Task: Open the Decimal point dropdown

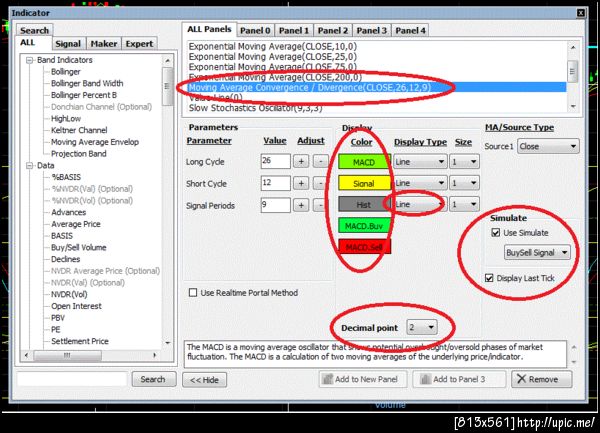Action: 422,327
